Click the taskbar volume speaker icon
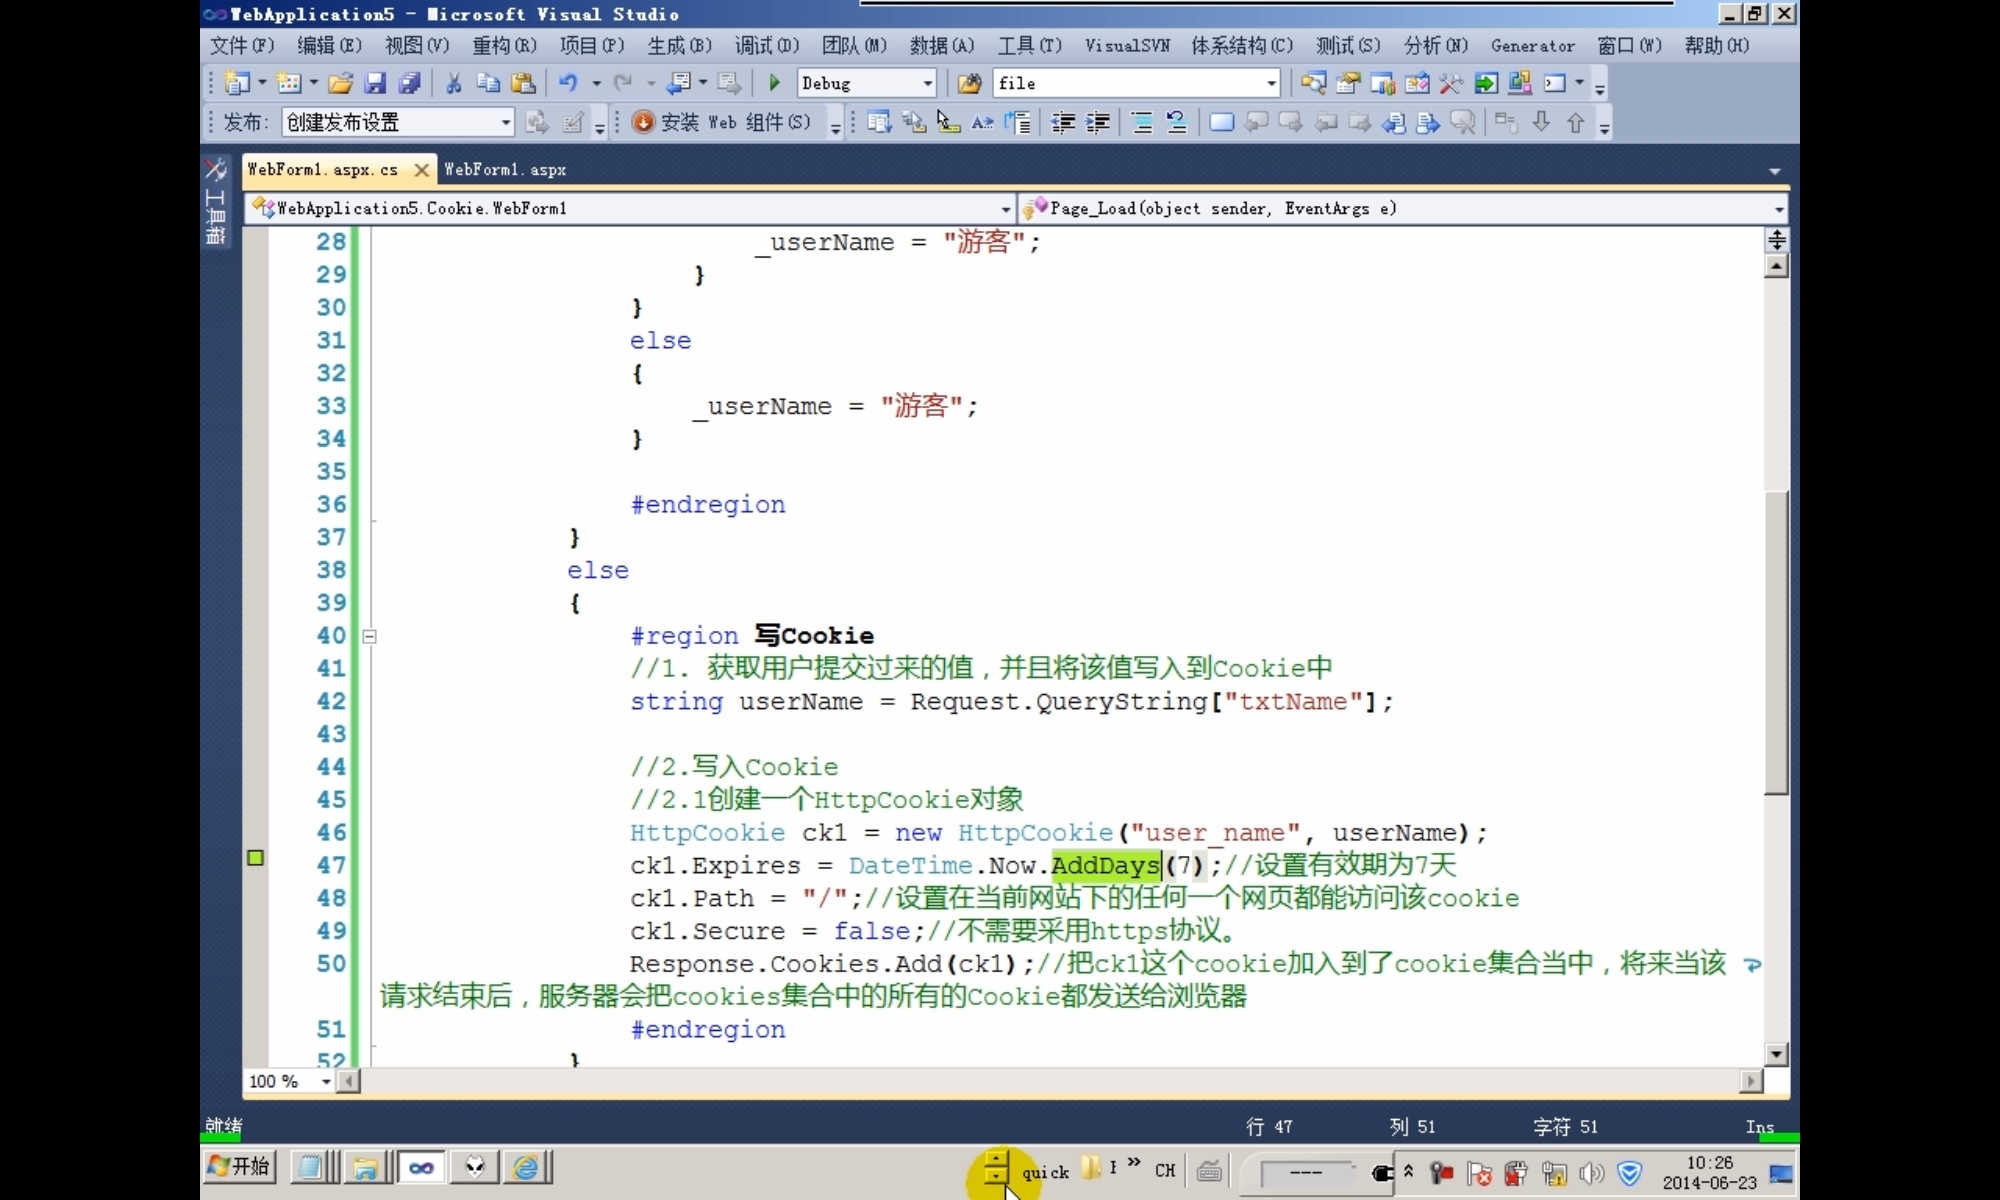Image resolution: width=2000 pixels, height=1200 pixels. point(1591,1173)
